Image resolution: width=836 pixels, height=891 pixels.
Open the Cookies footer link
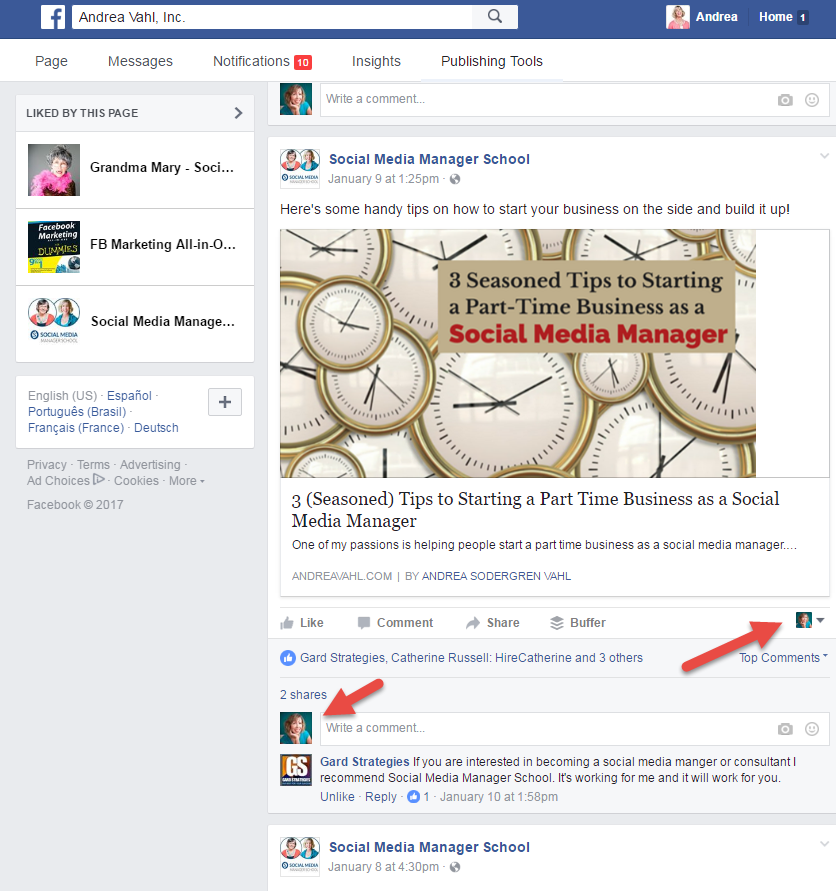pos(136,481)
